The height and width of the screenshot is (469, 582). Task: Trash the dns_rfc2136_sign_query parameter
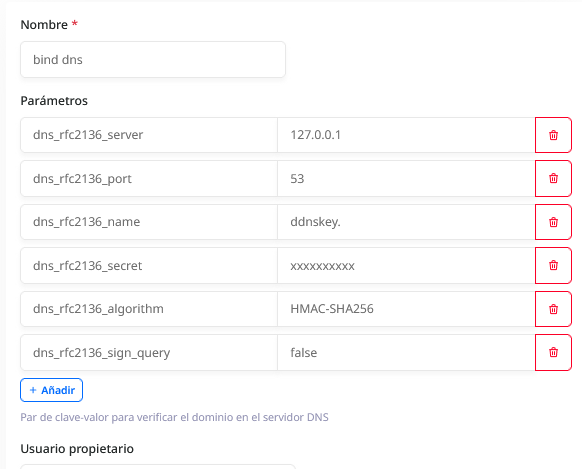coord(553,352)
